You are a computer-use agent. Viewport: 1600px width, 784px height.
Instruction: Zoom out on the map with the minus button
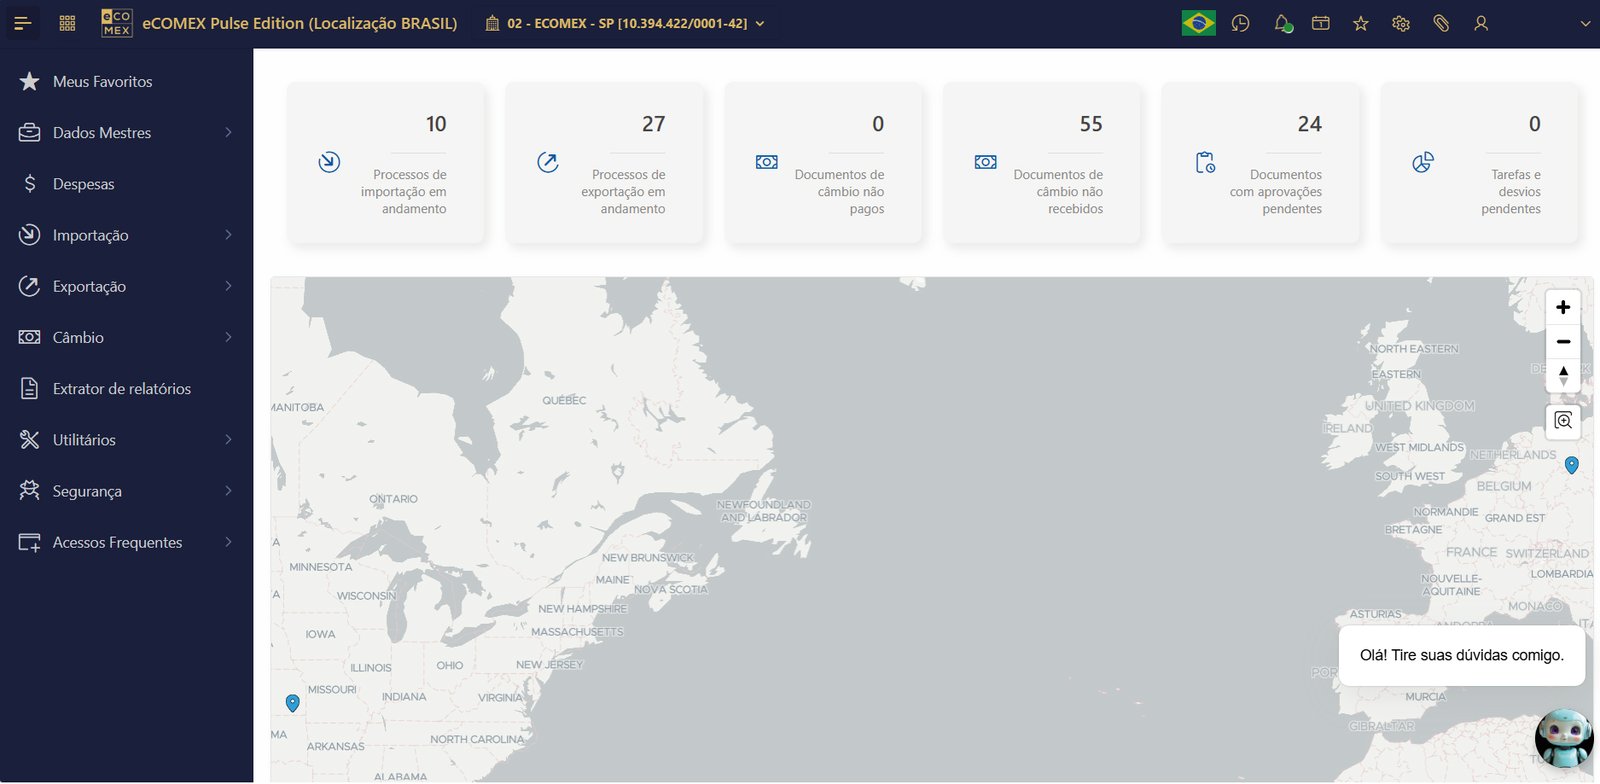point(1563,341)
